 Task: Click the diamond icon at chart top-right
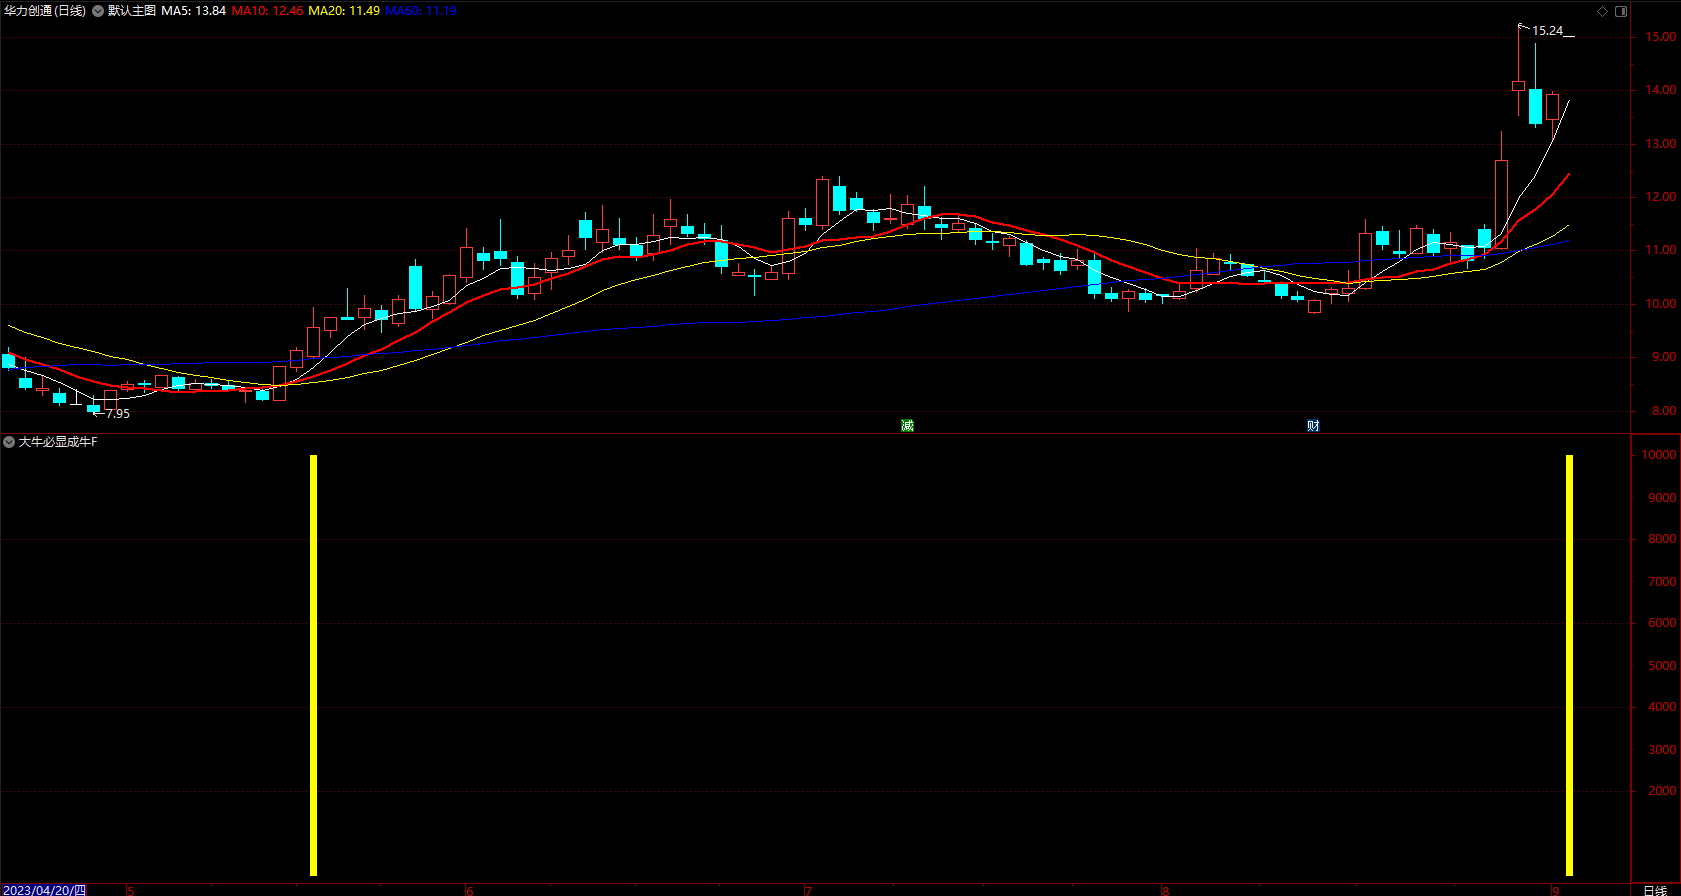pyautogui.click(x=1602, y=11)
